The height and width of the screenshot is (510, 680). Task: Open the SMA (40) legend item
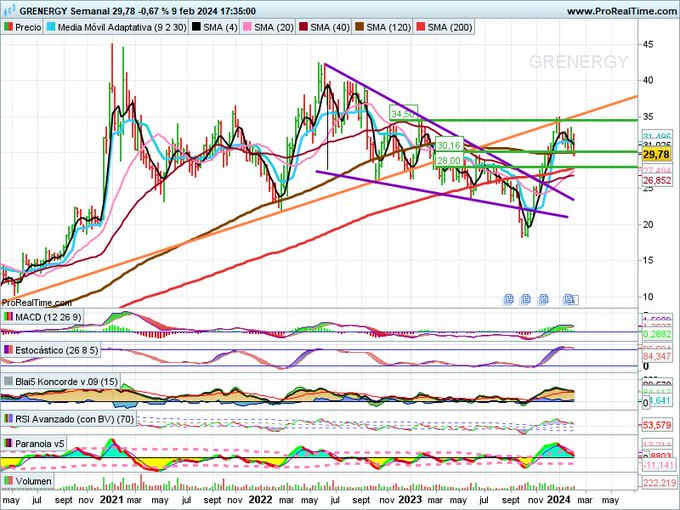[x=324, y=27]
